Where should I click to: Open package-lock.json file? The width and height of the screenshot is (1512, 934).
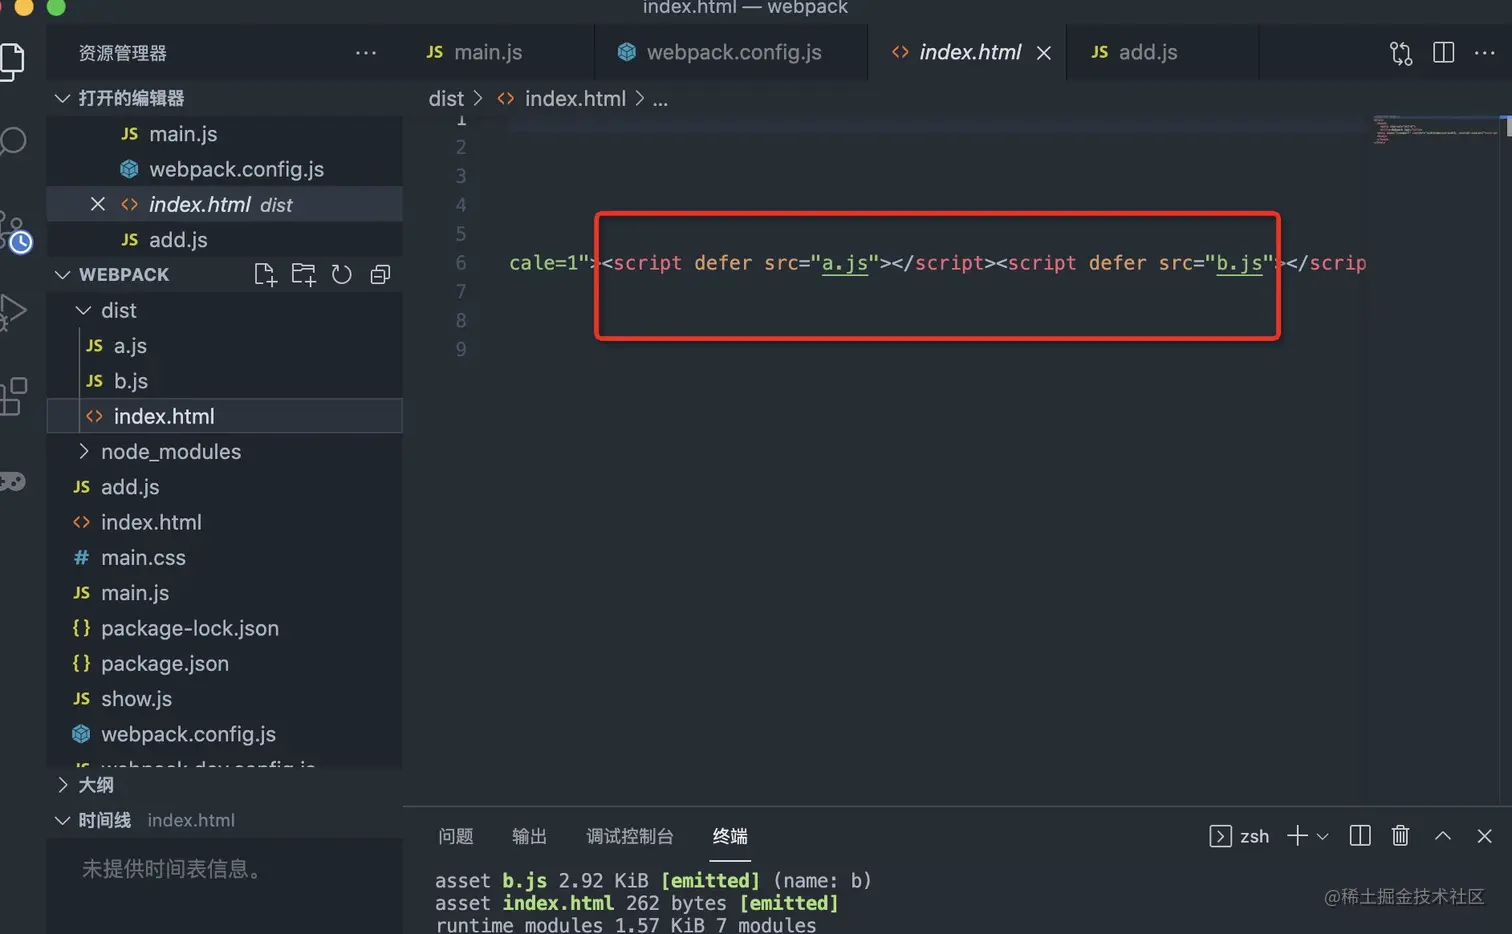(x=224, y=628)
